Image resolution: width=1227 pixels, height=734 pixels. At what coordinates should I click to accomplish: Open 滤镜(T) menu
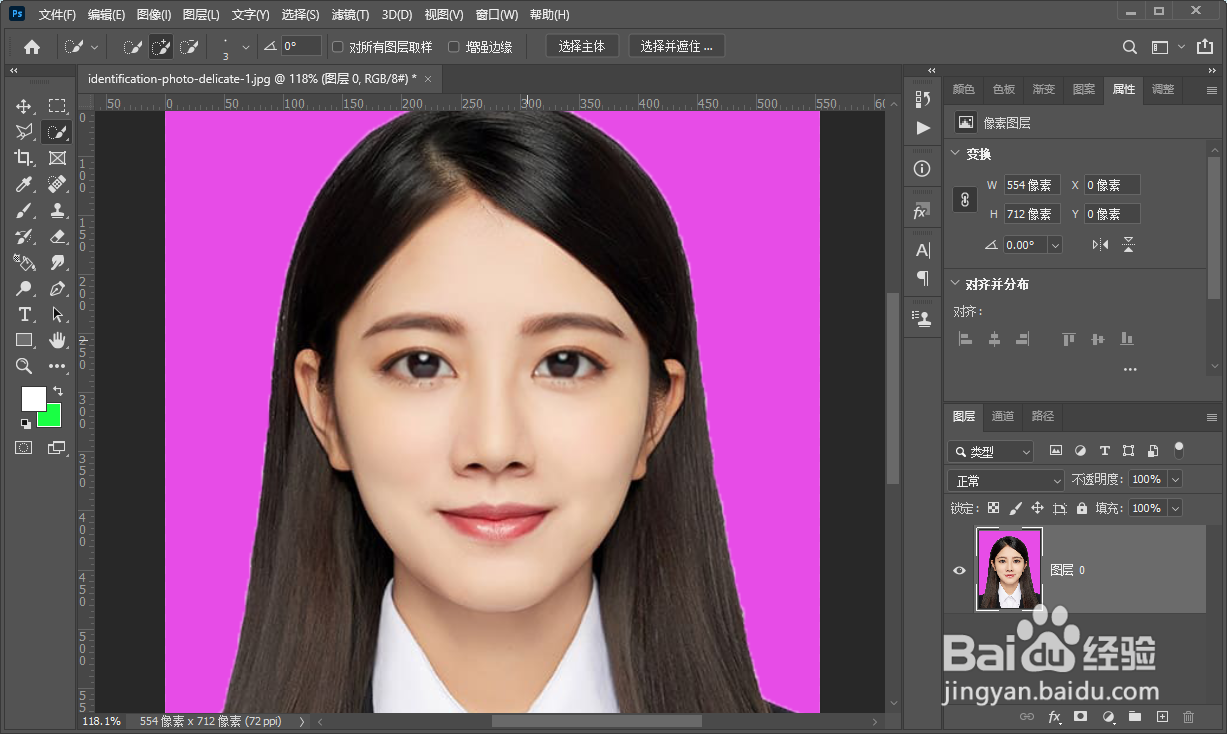click(350, 15)
